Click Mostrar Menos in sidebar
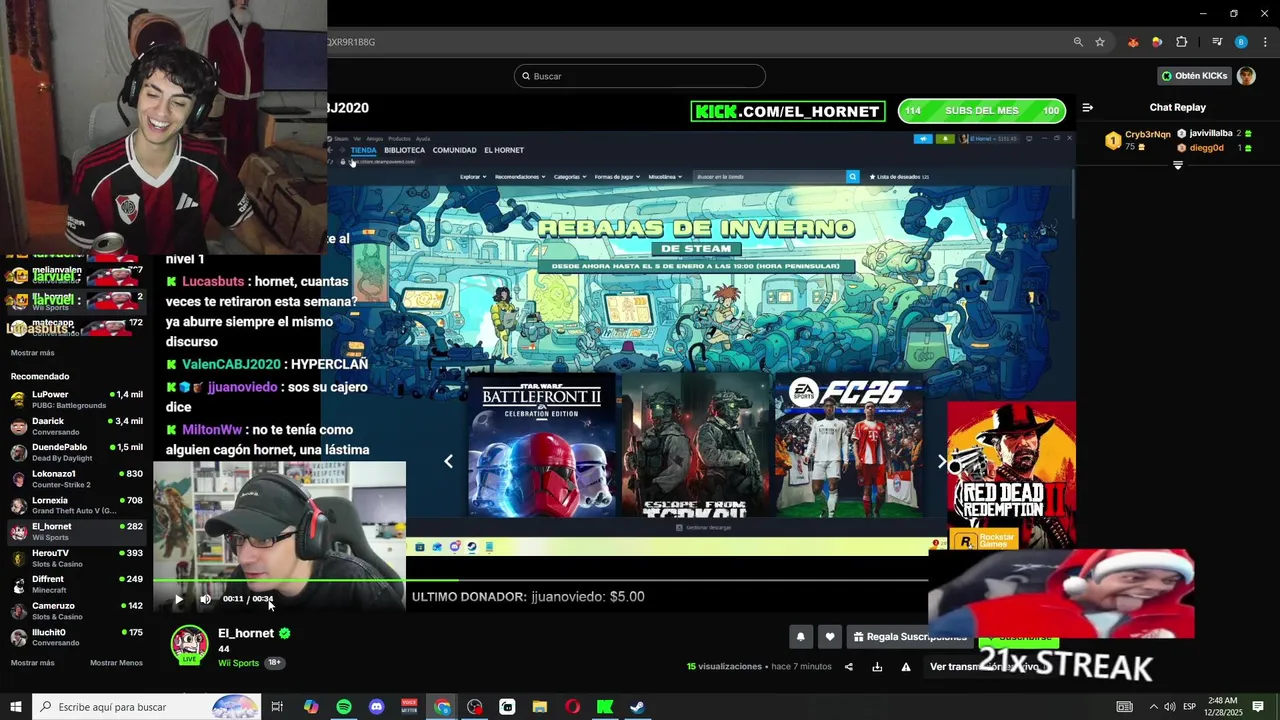Viewport: 1280px width, 720px height. (x=116, y=663)
